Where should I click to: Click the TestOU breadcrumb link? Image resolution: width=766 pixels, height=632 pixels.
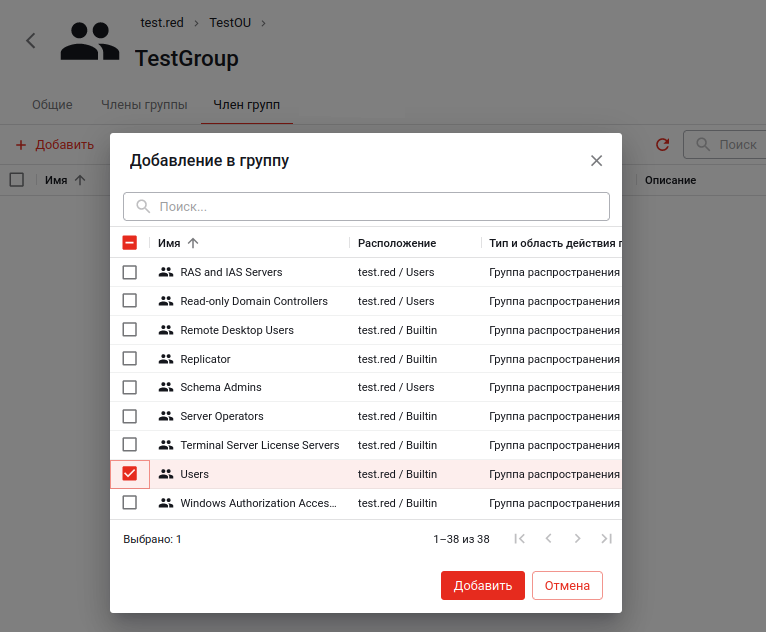(x=230, y=22)
